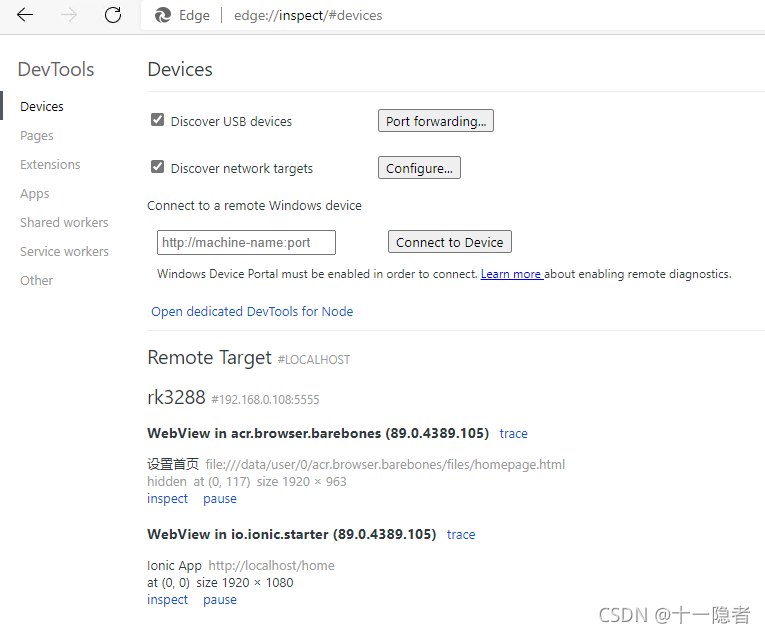765x633 pixels.
Task: Select Devices in DevTools sidebar
Action: (x=41, y=106)
